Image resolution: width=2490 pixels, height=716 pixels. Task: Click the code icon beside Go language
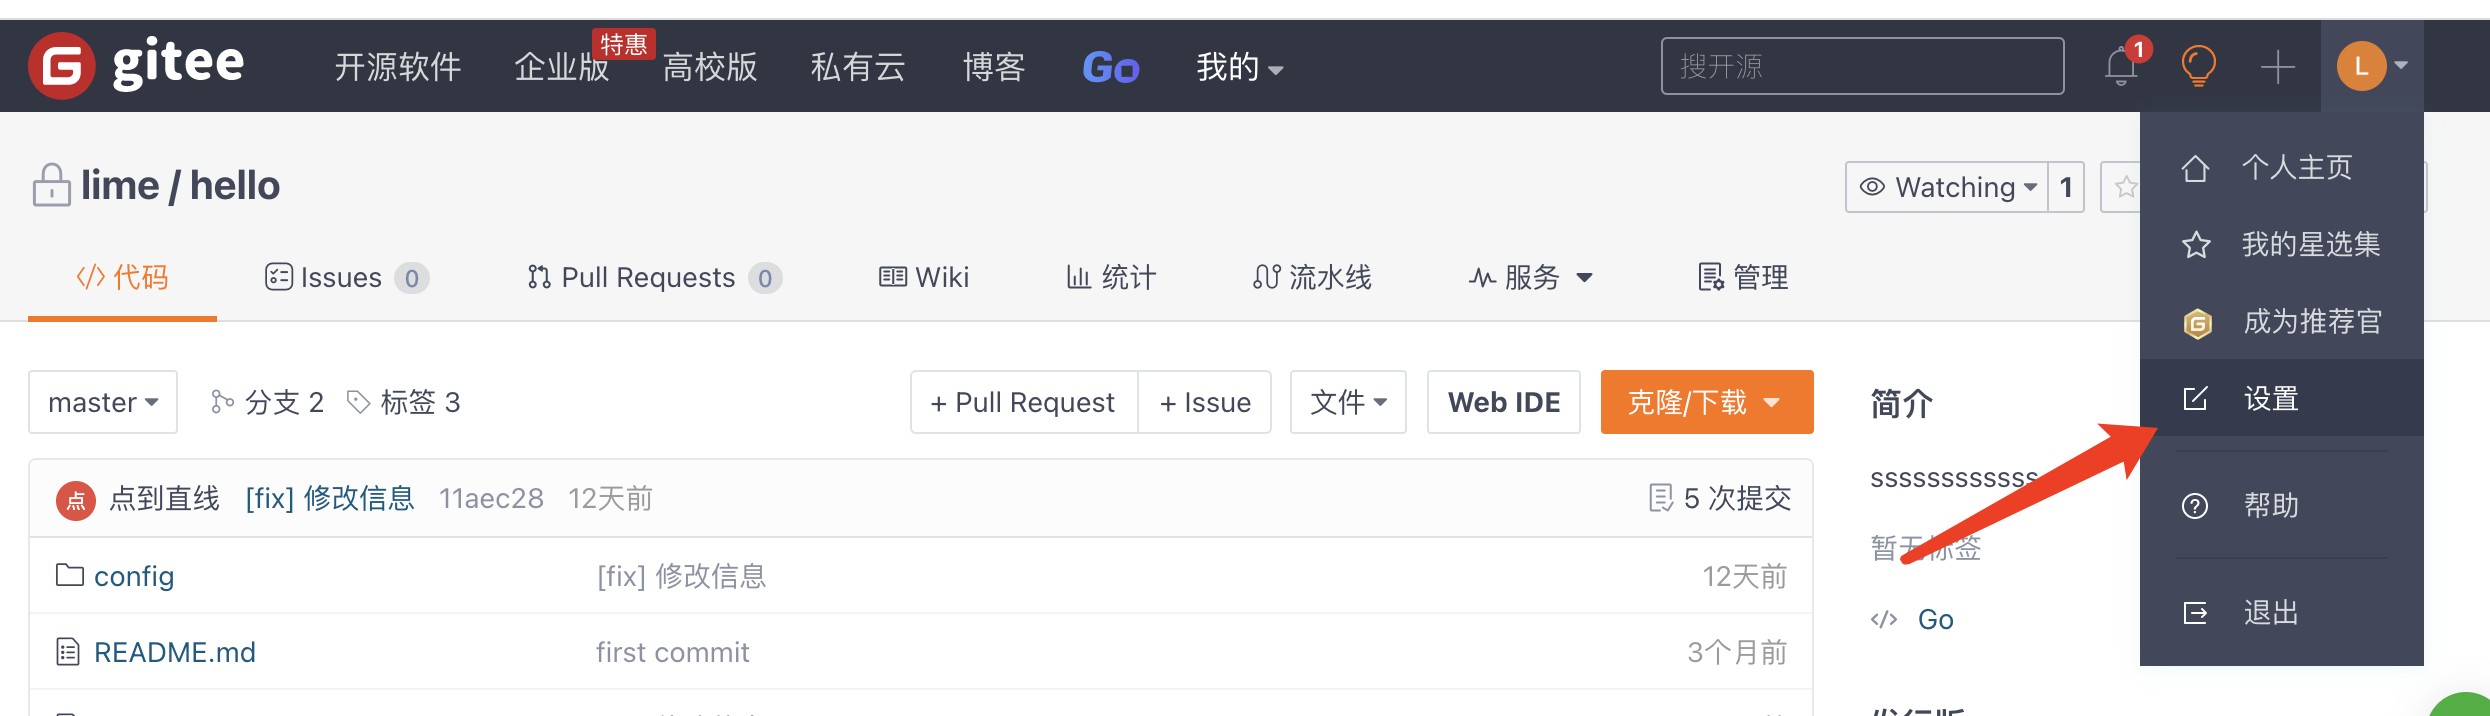pos(1884,619)
